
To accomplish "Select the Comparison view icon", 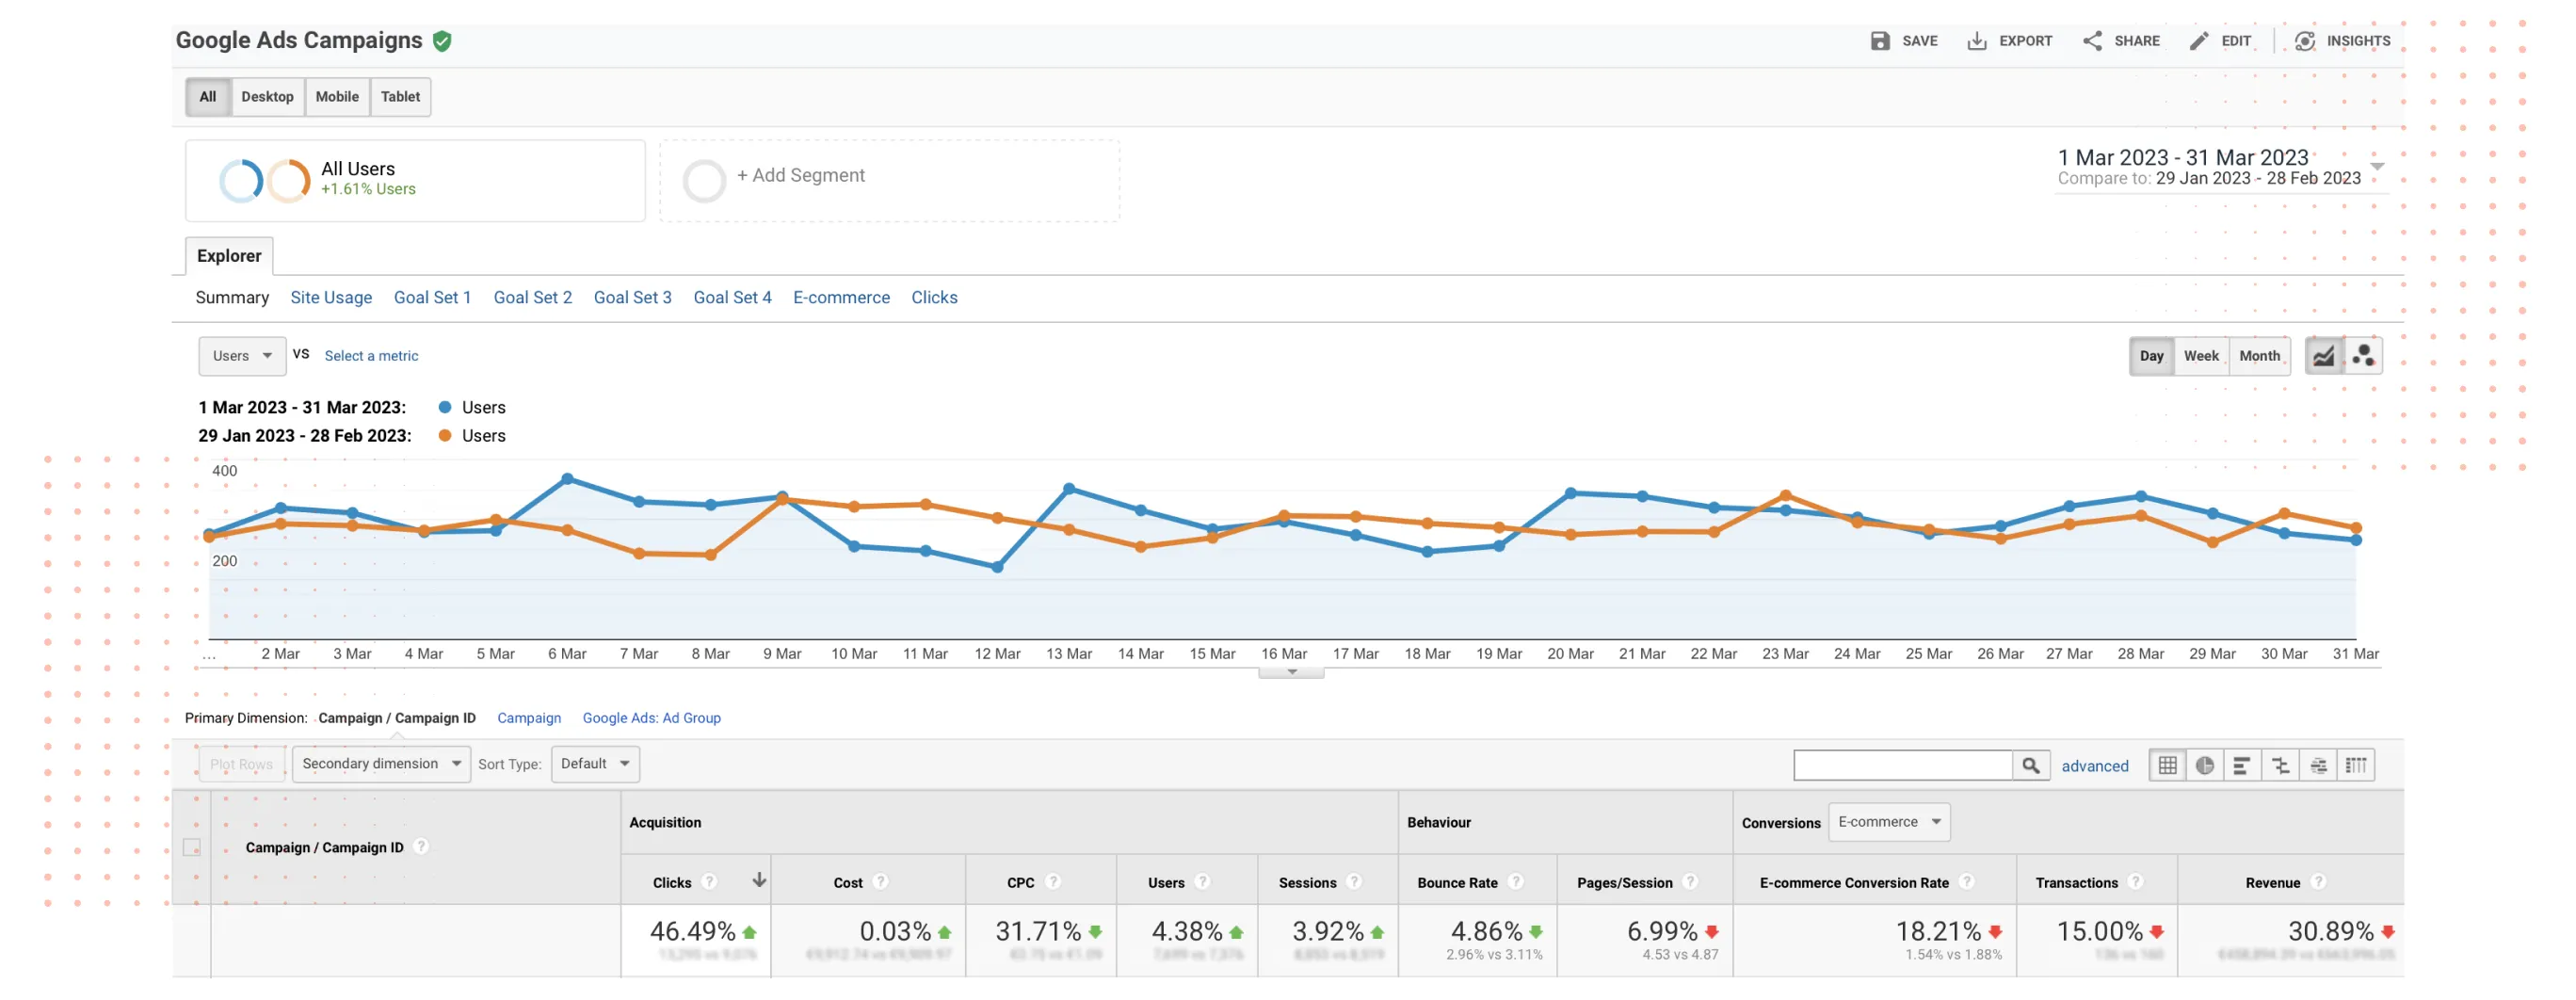I will pos(2280,766).
